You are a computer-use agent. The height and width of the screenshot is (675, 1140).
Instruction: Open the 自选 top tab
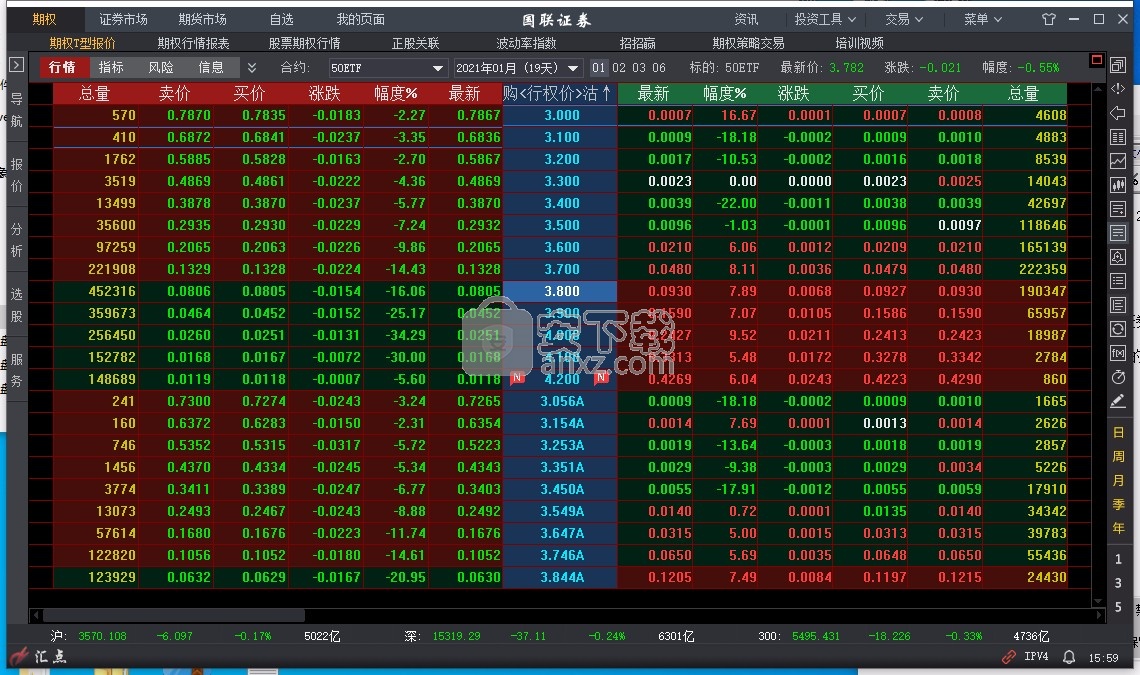[x=281, y=19]
